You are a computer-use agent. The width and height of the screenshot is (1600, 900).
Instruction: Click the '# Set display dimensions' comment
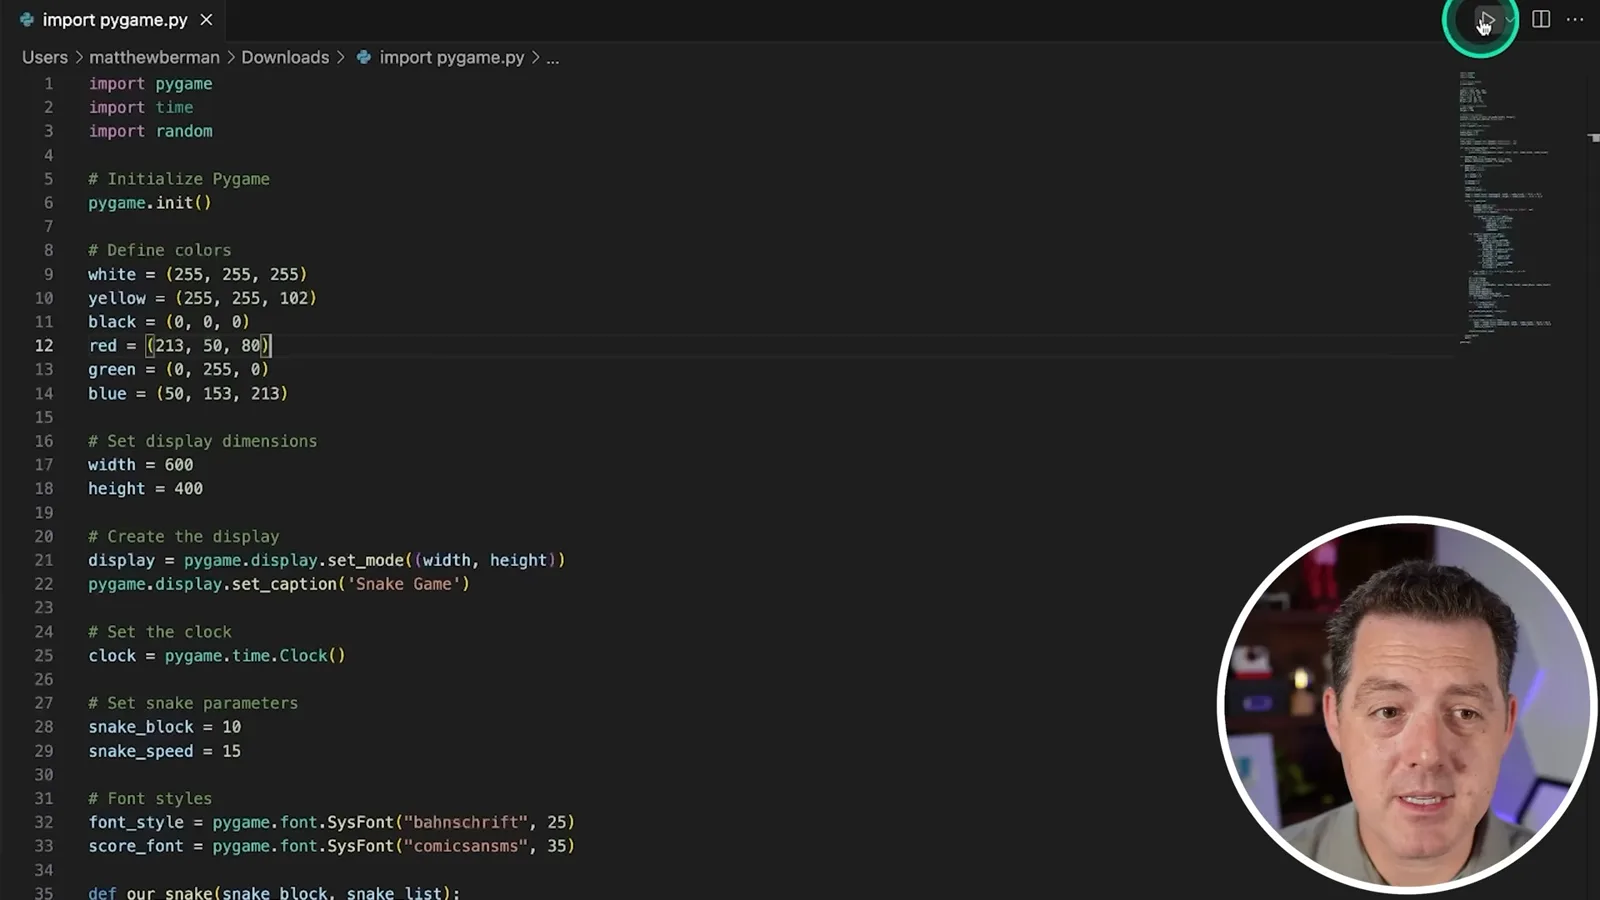tap(203, 441)
